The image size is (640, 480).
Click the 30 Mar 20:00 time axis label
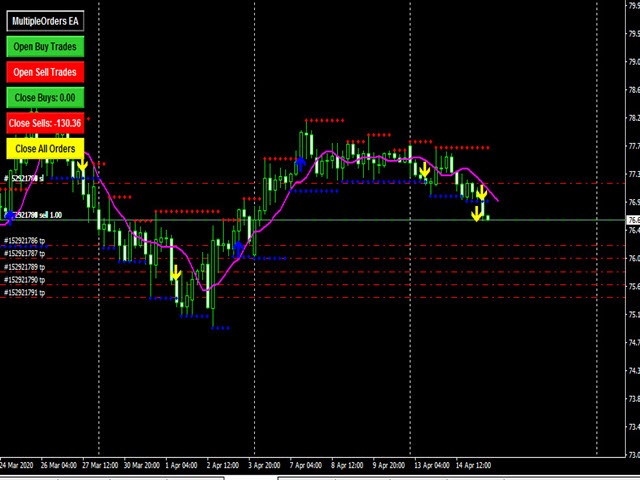coord(142,465)
